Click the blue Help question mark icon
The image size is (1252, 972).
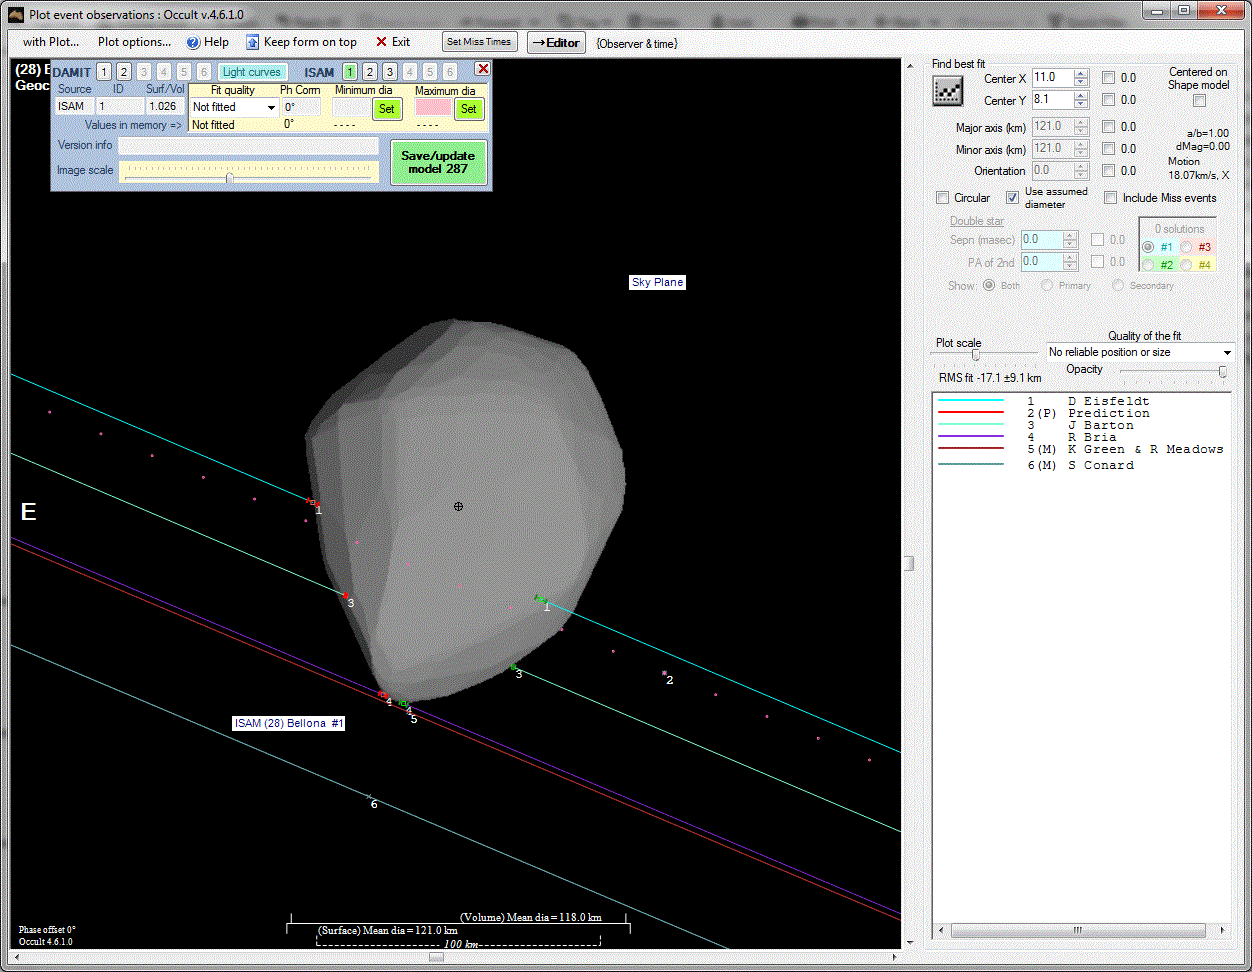(194, 42)
